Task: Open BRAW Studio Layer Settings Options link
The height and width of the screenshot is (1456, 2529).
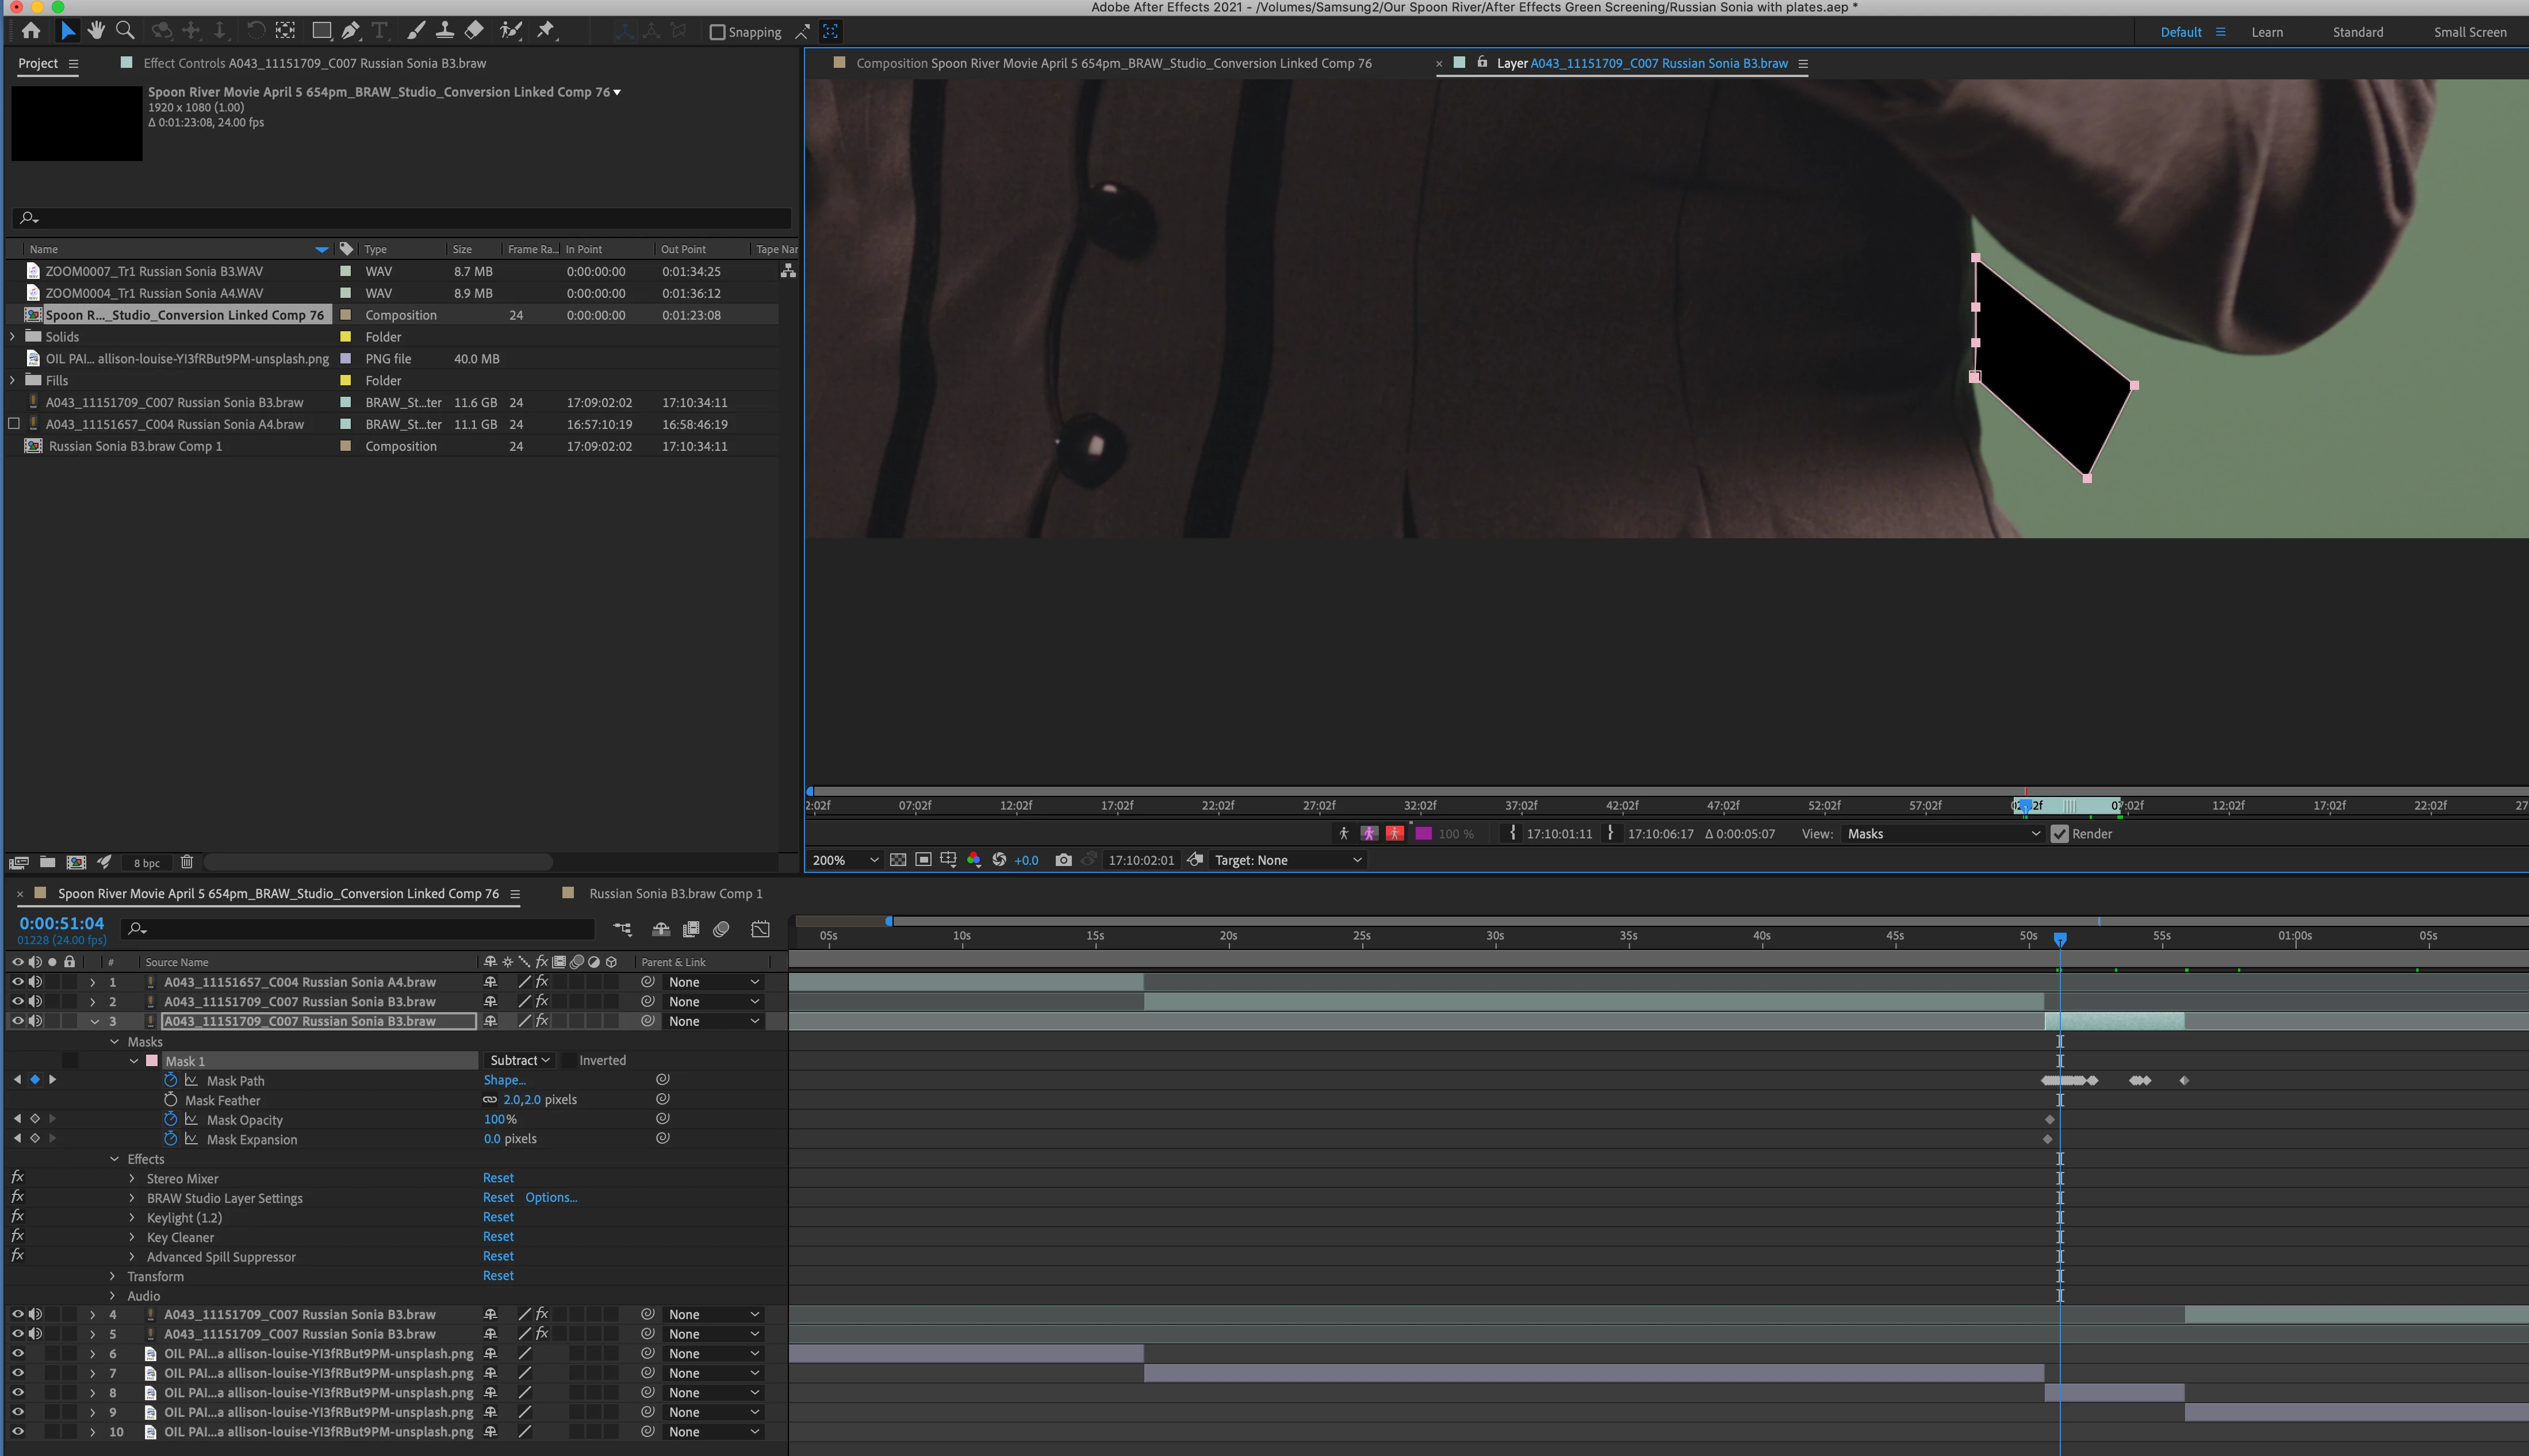Action: pyautogui.click(x=551, y=1197)
